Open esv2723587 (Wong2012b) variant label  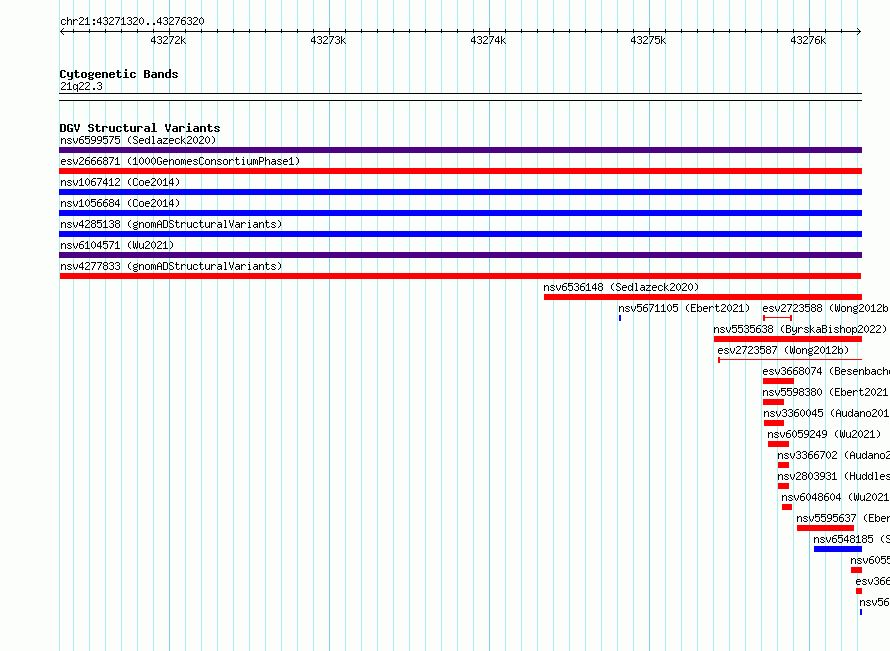tap(783, 350)
